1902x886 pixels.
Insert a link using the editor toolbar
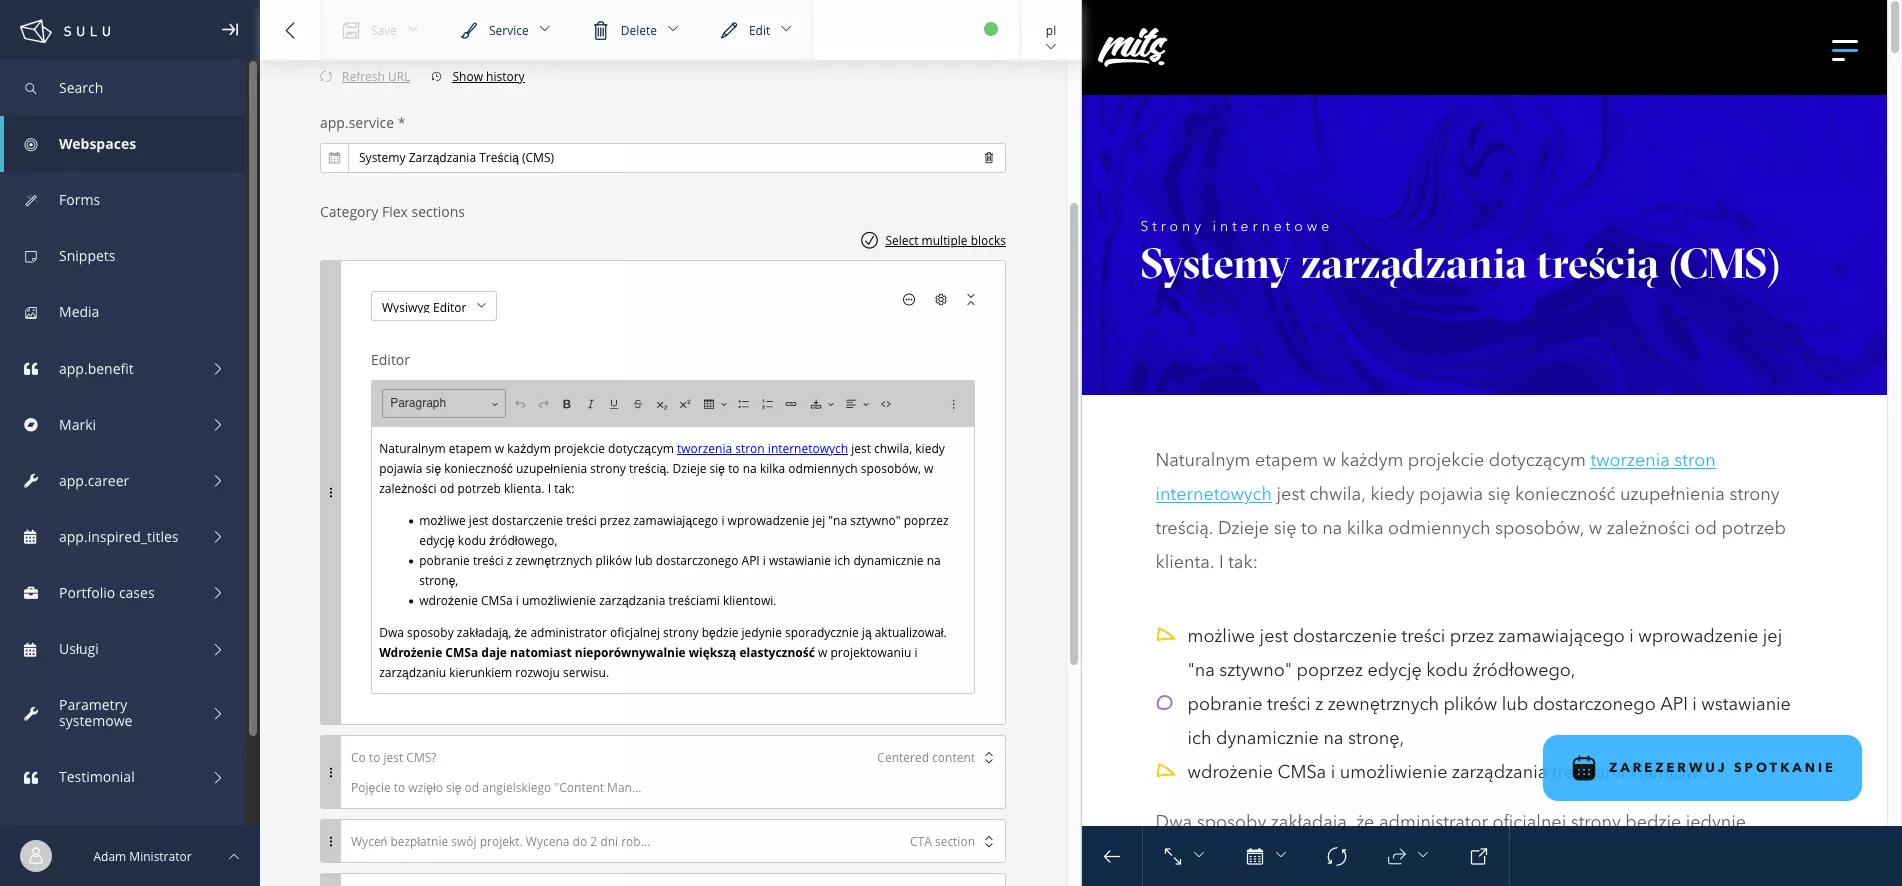[791, 405]
